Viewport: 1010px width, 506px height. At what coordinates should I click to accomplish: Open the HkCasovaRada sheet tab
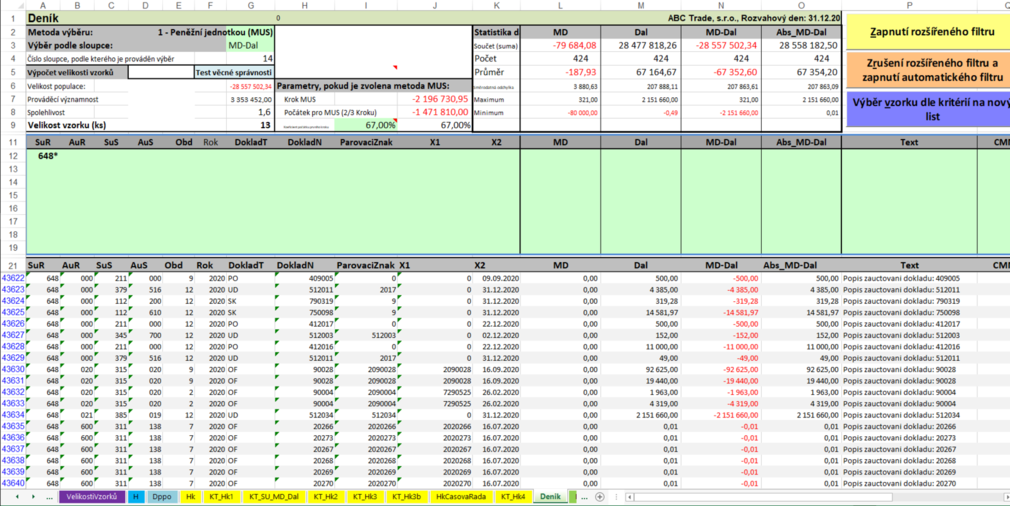(x=459, y=497)
